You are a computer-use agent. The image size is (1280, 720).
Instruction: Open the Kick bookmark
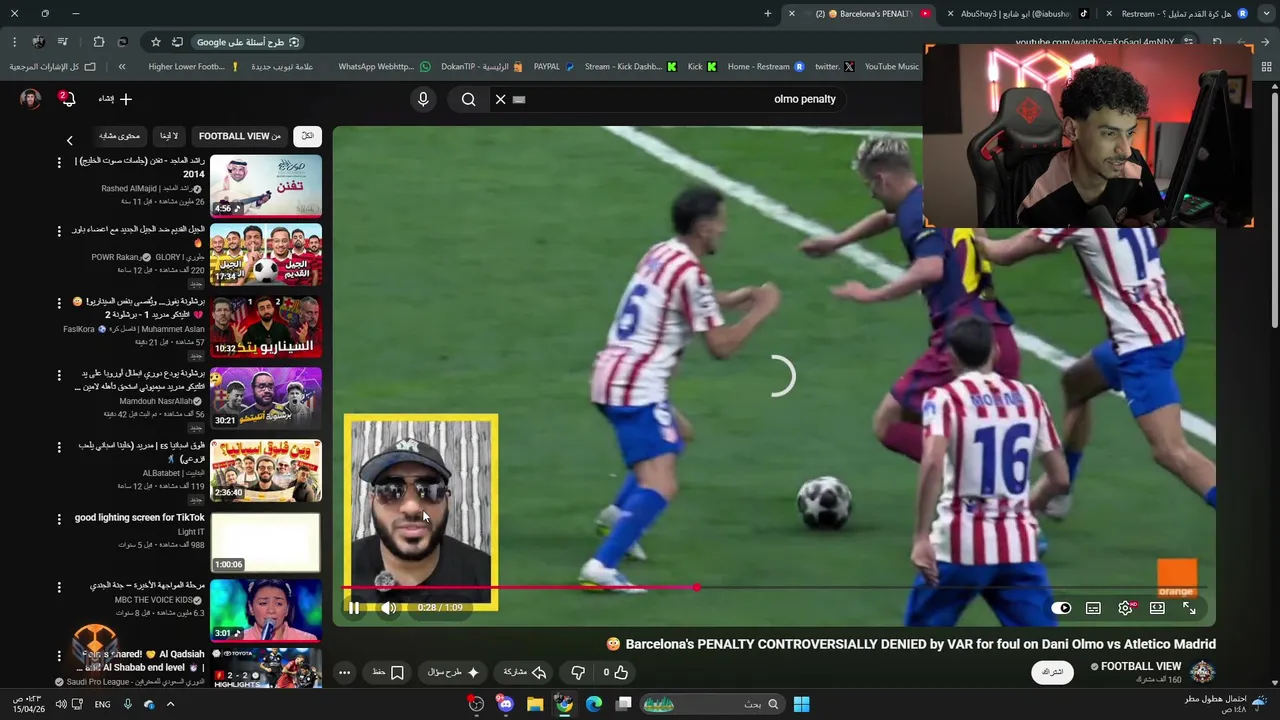(x=702, y=67)
